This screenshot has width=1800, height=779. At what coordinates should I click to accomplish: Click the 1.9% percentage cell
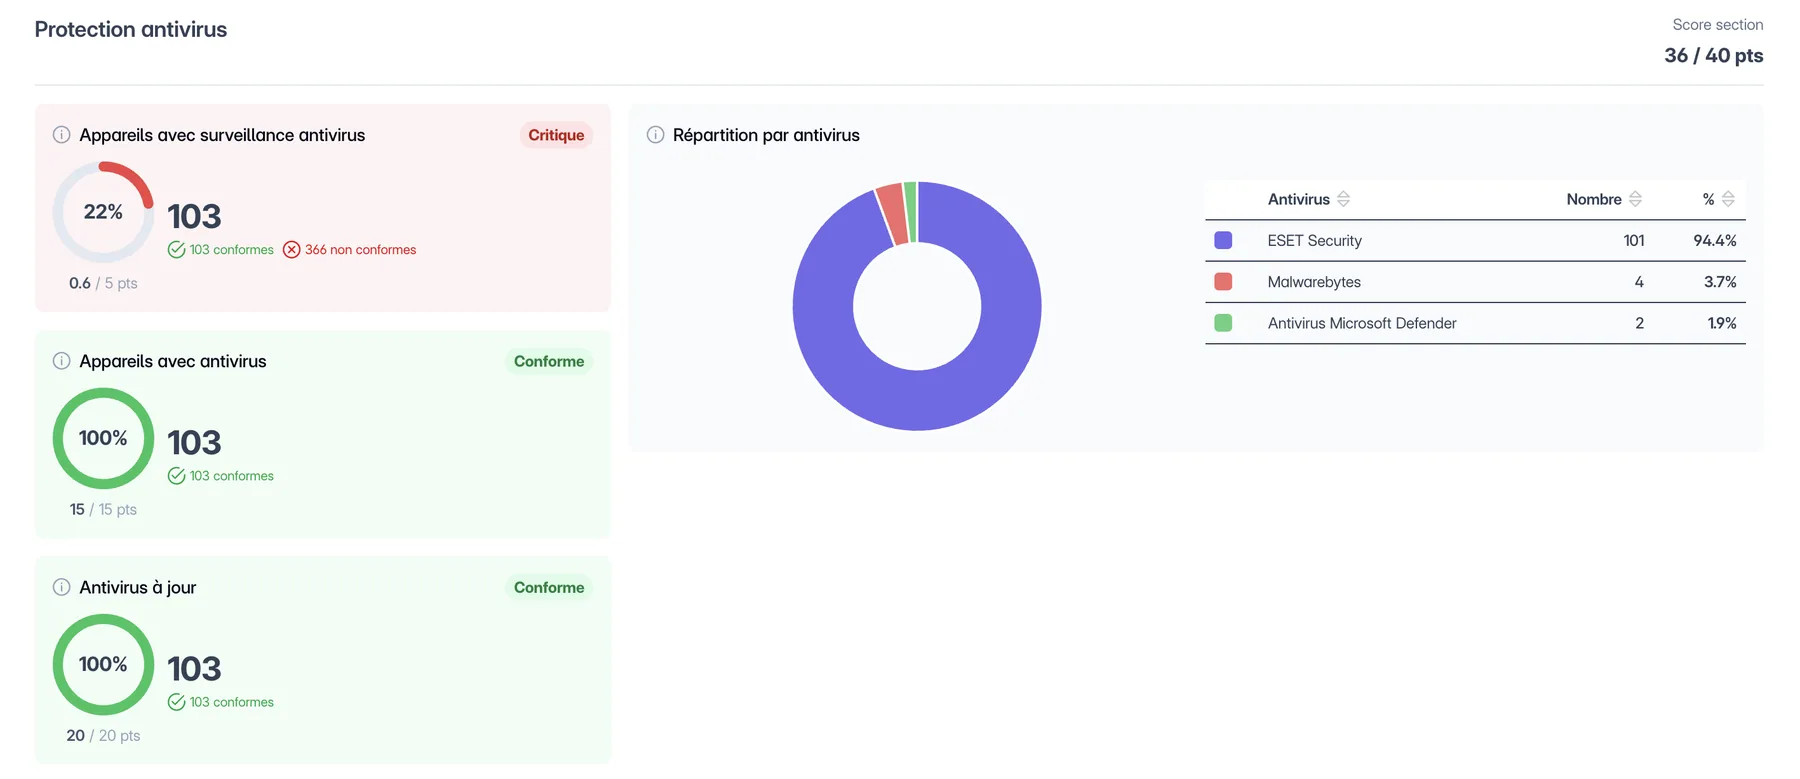coord(1722,323)
